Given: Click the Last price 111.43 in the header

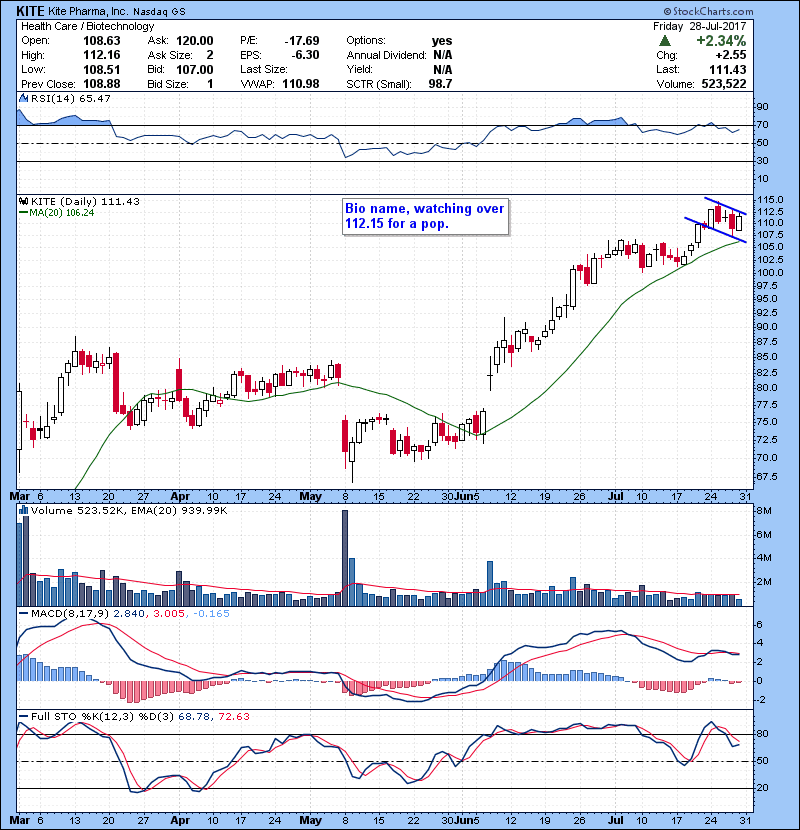Looking at the screenshot, I should tap(727, 69).
